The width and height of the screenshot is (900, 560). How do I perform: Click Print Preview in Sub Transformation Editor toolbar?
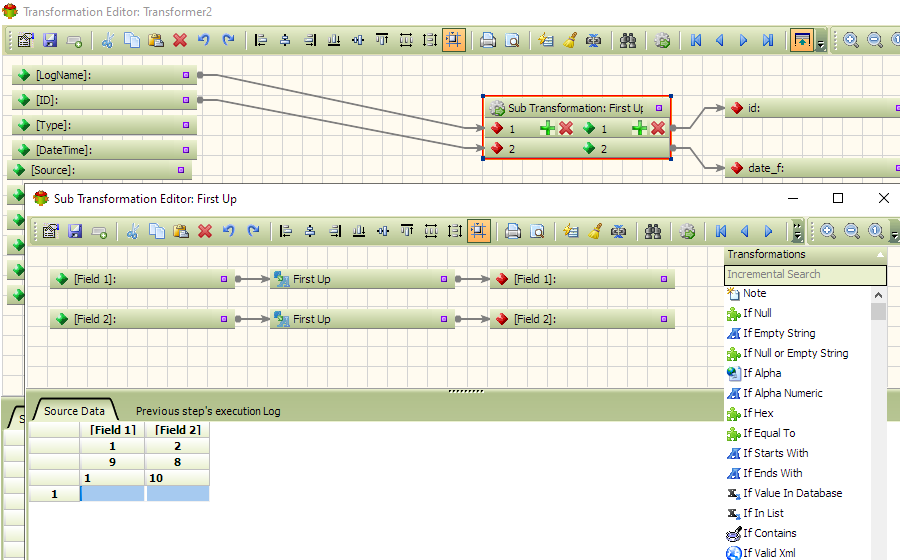537,231
